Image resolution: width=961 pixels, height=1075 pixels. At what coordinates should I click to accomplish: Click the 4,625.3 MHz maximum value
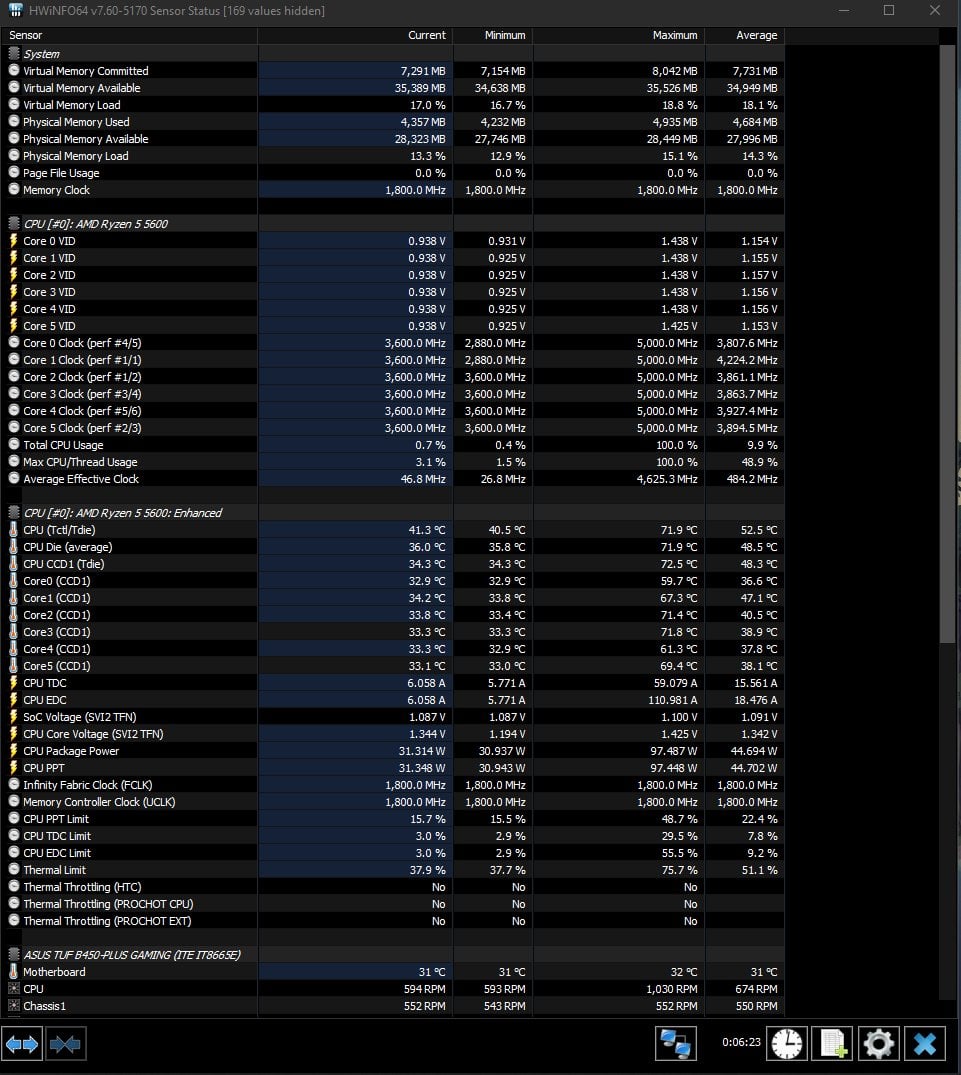[x=667, y=479]
